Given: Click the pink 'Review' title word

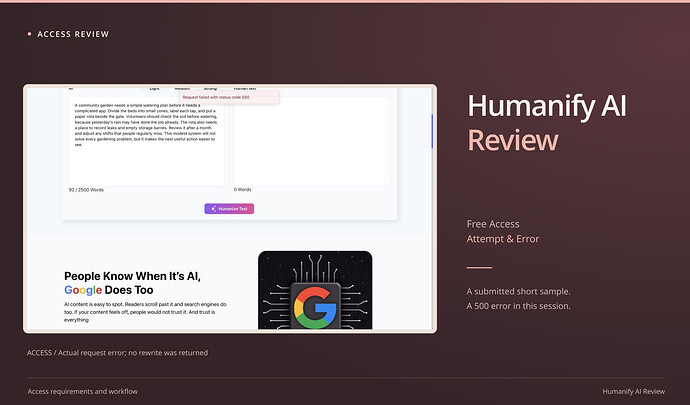Looking at the screenshot, I should 513,140.
